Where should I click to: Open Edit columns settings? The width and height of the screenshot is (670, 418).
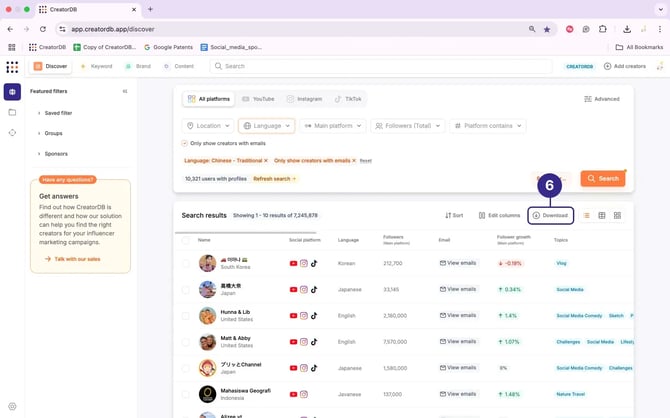pyautogui.click(x=498, y=215)
